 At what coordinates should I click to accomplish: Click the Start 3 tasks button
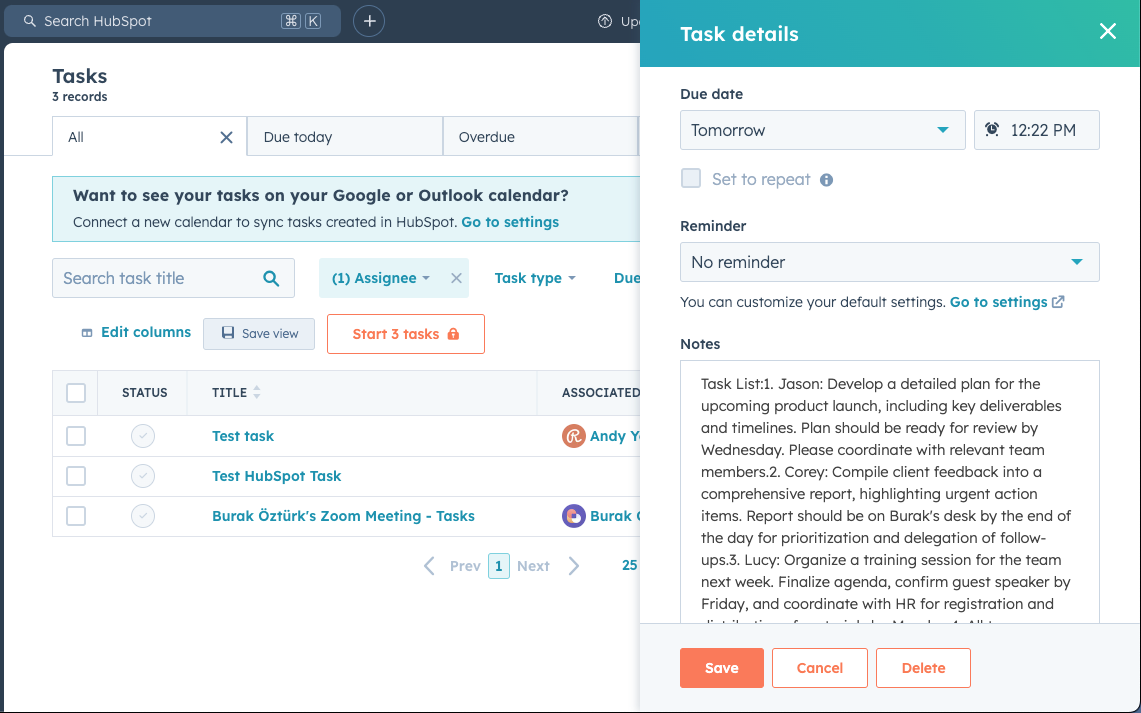click(x=406, y=334)
